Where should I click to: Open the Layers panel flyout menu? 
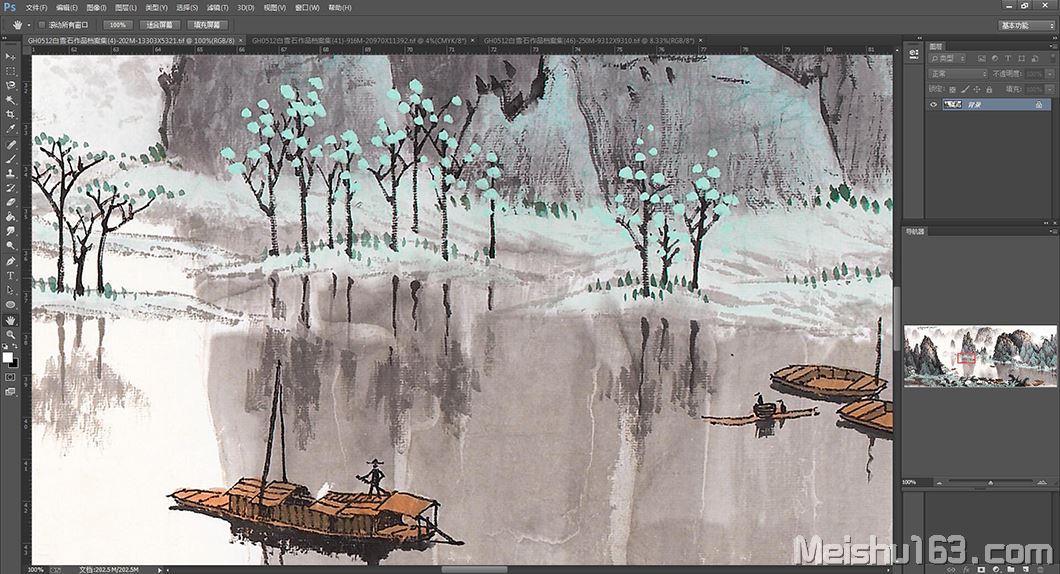[1053, 47]
